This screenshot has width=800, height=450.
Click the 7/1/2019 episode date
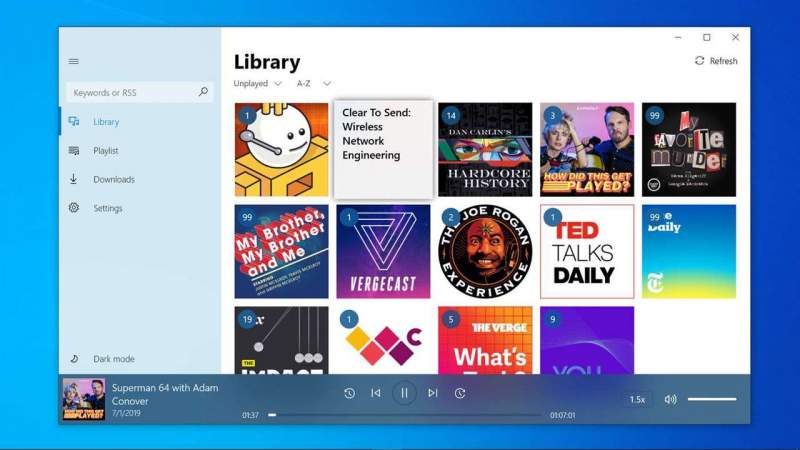(x=126, y=413)
